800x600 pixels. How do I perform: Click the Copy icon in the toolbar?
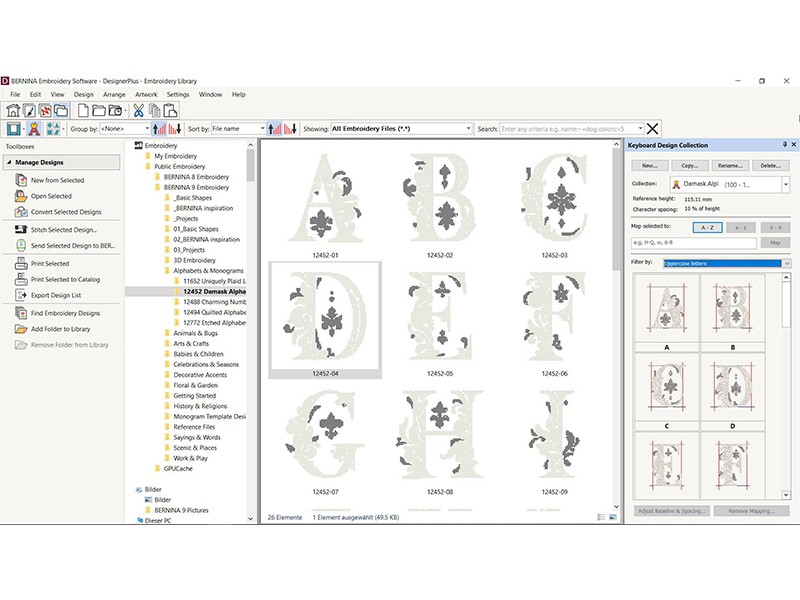pos(154,111)
